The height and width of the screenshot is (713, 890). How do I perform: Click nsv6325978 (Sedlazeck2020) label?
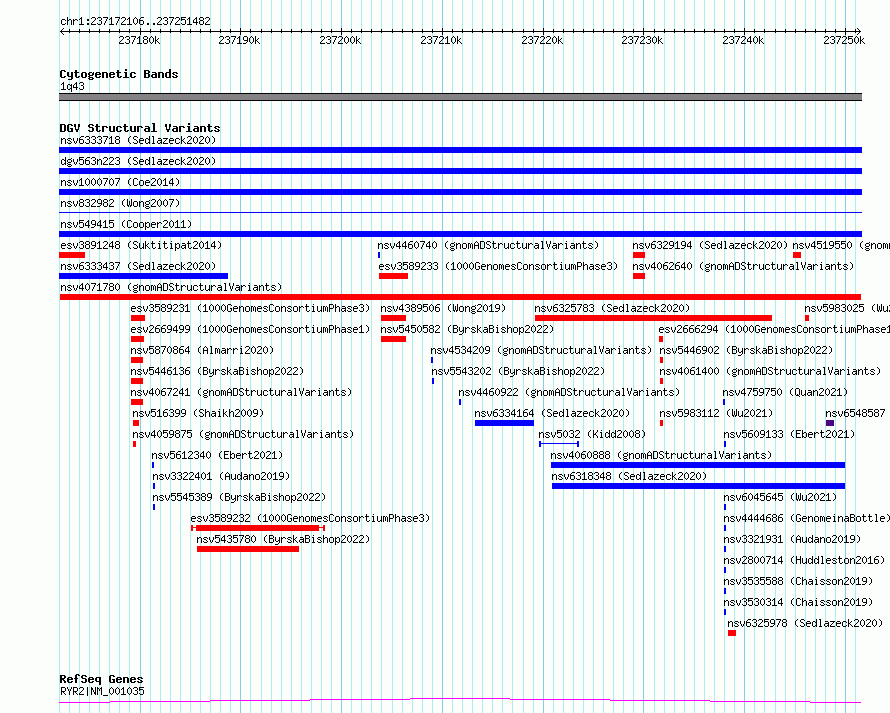coord(805,623)
